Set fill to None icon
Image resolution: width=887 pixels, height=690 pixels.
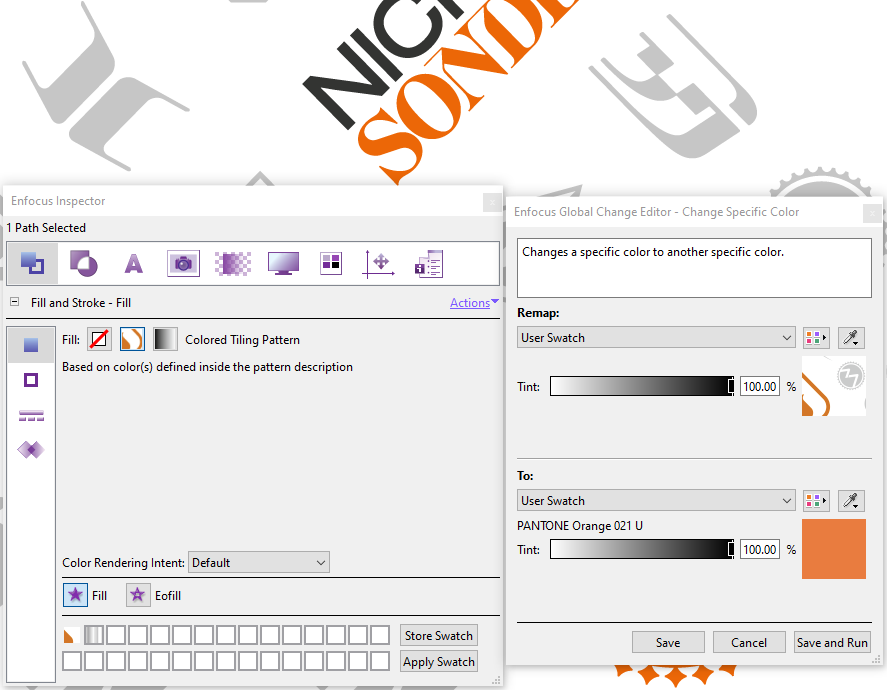[x=99, y=339]
